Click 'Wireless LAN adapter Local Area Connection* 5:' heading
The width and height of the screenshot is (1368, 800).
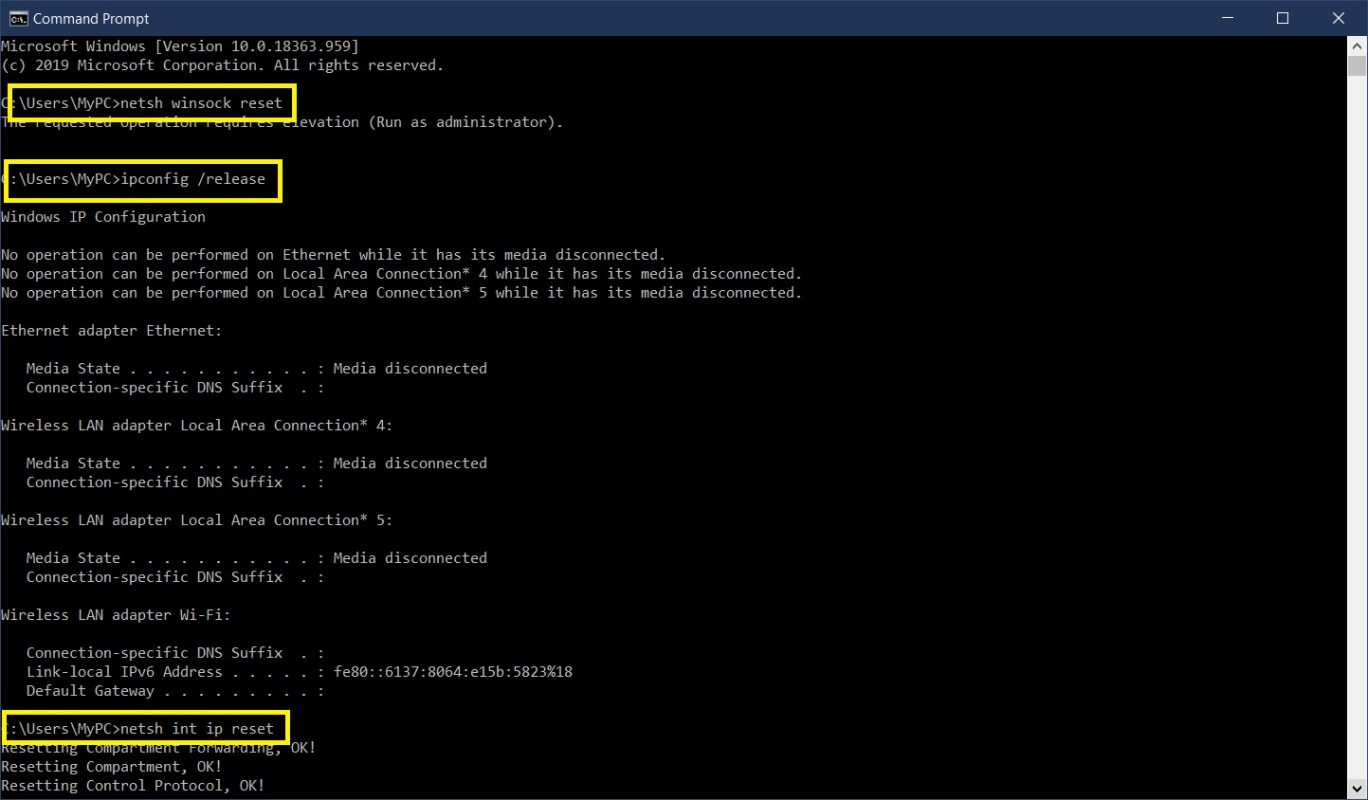197,520
